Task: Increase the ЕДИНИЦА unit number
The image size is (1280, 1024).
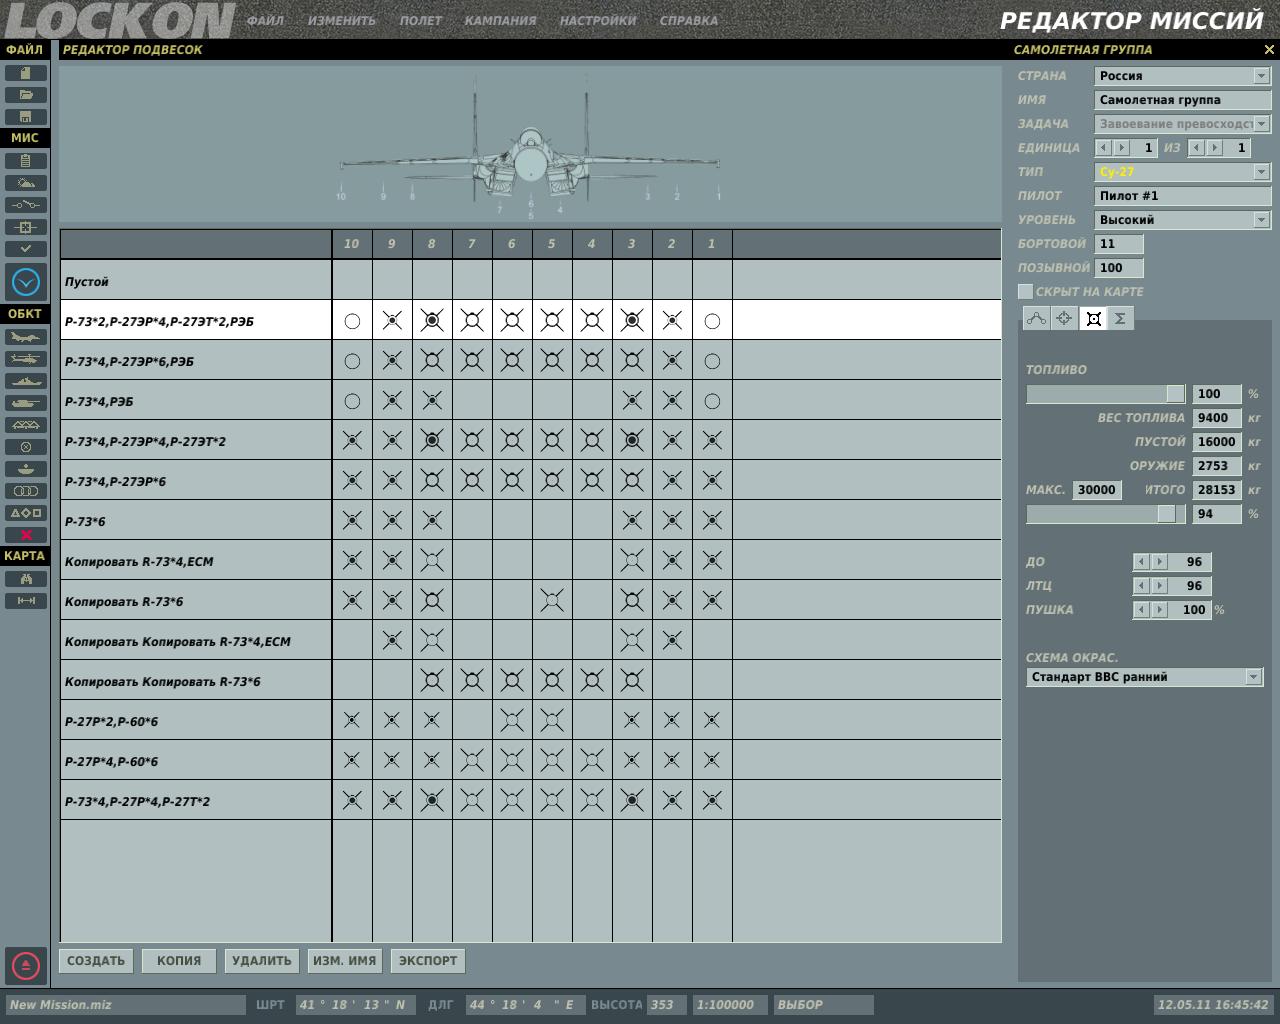Action: 1122,148
